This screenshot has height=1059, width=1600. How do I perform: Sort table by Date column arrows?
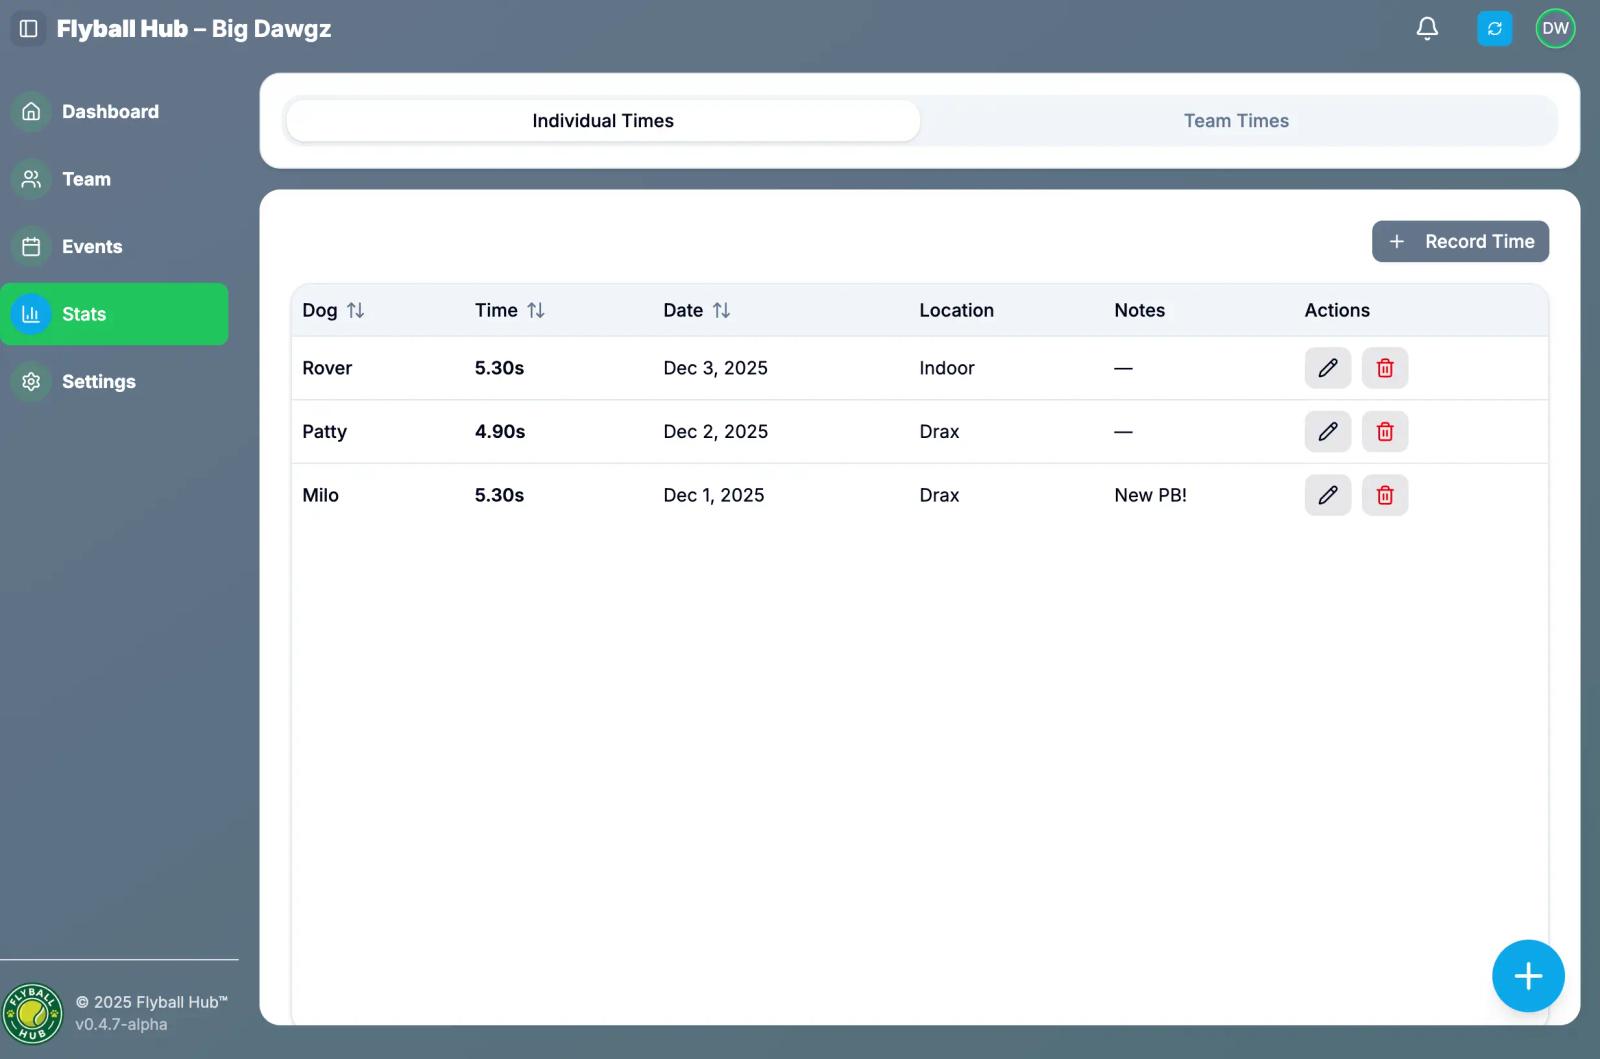tap(721, 311)
